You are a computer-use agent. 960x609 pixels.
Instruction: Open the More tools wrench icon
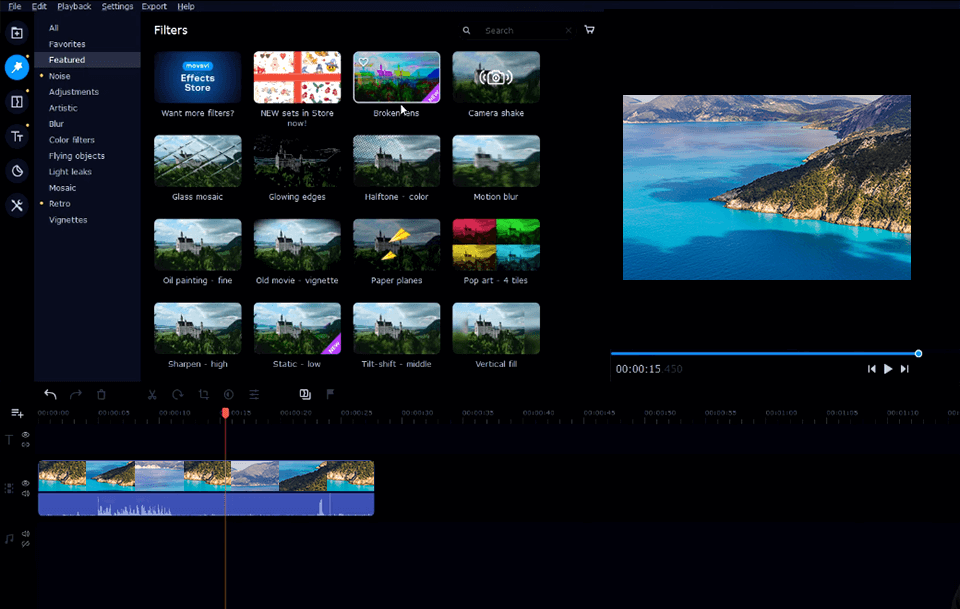click(17, 205)
